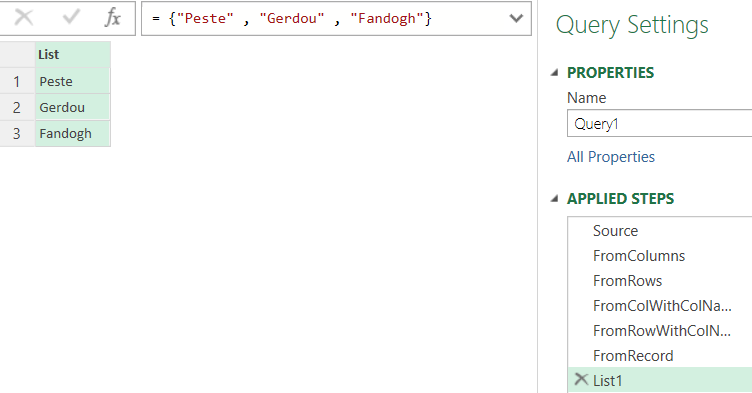Select the Source applied step

click(x=660, y=231)
